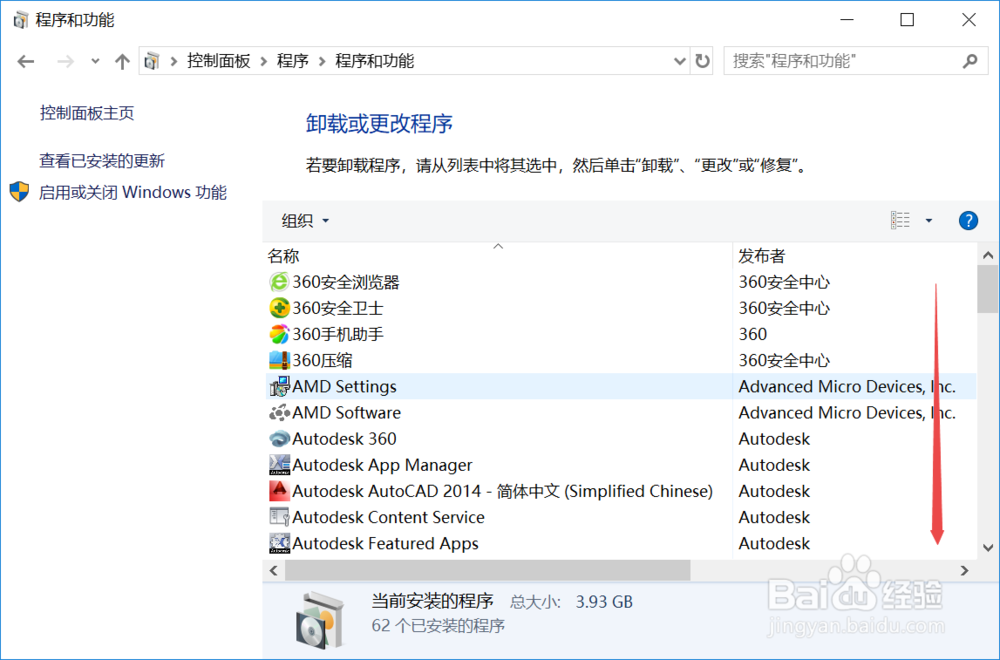The image size is (1000, 660).
Task: Select 程序和功能 in the breadcrumb
Action: point(374,61)
